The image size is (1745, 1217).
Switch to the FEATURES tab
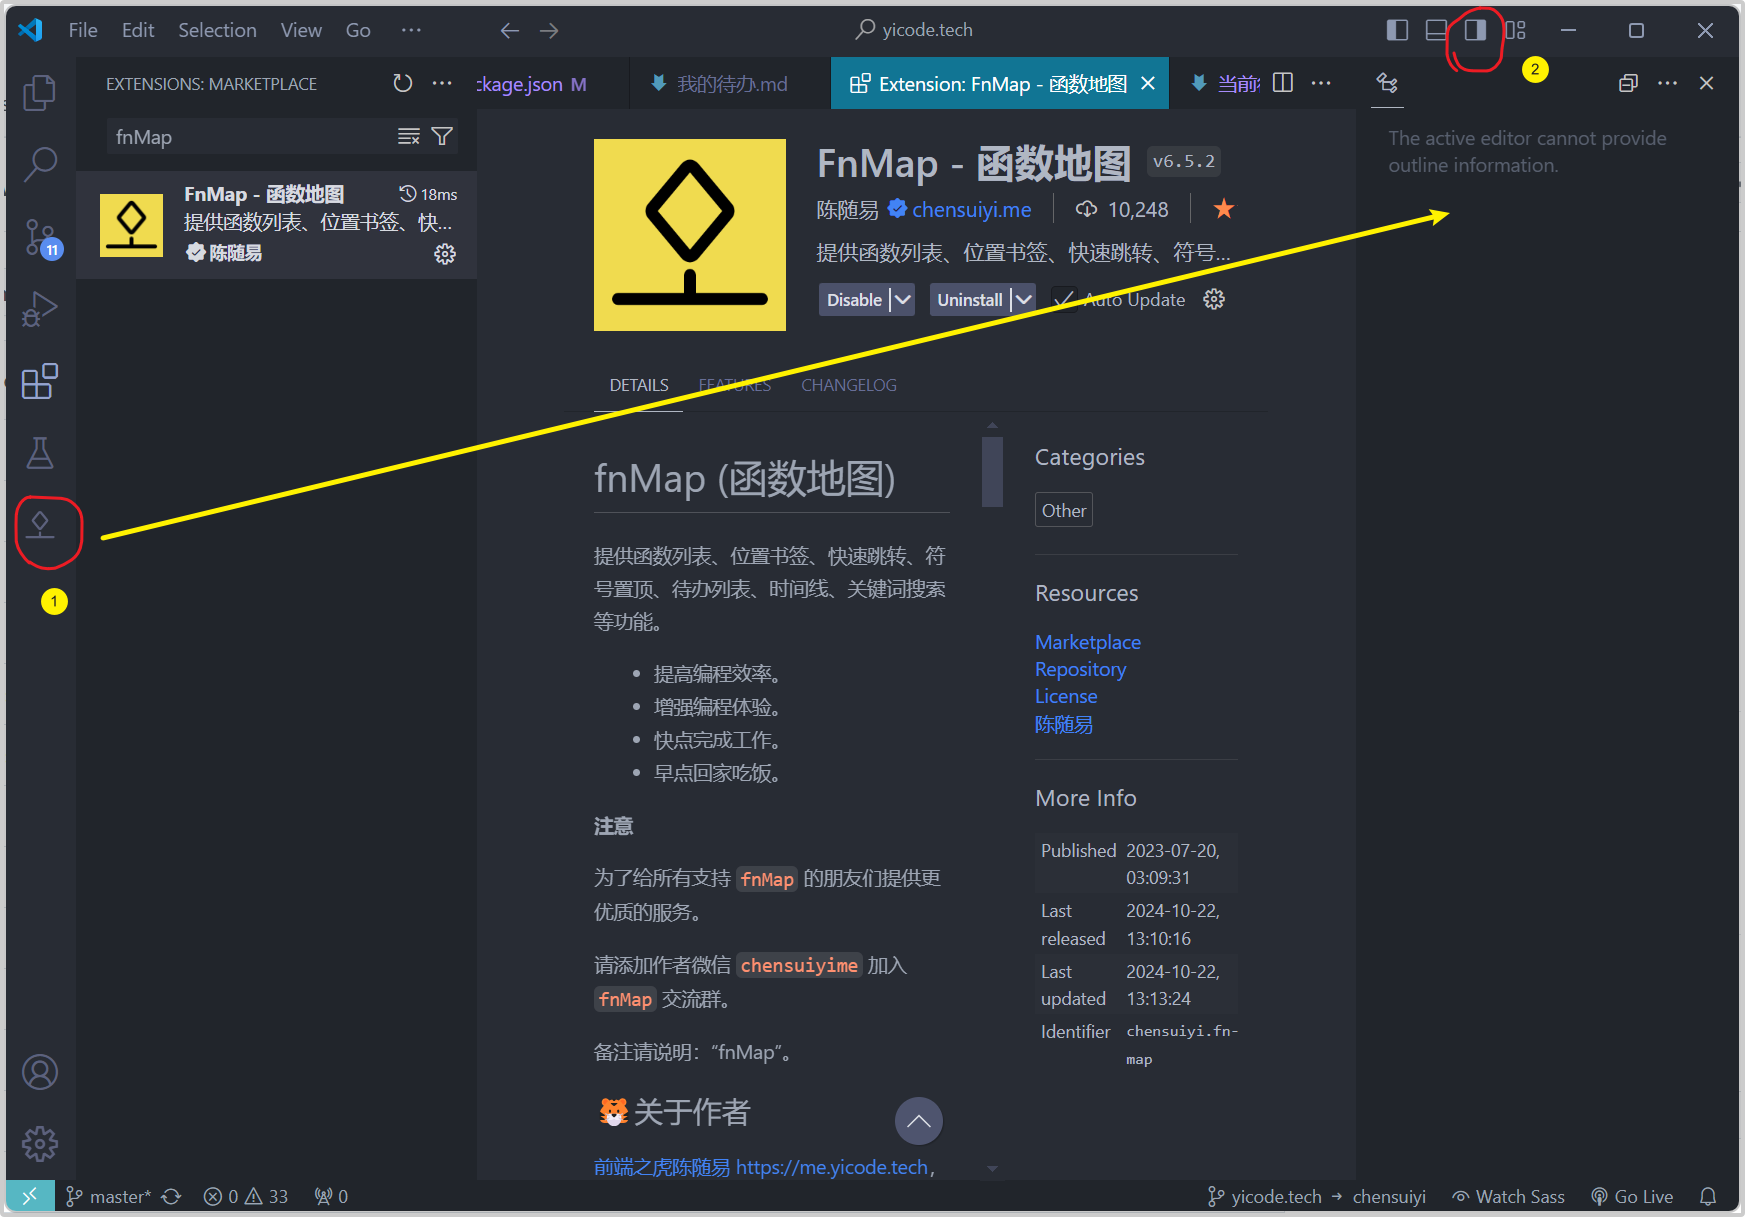pos(735,385)
